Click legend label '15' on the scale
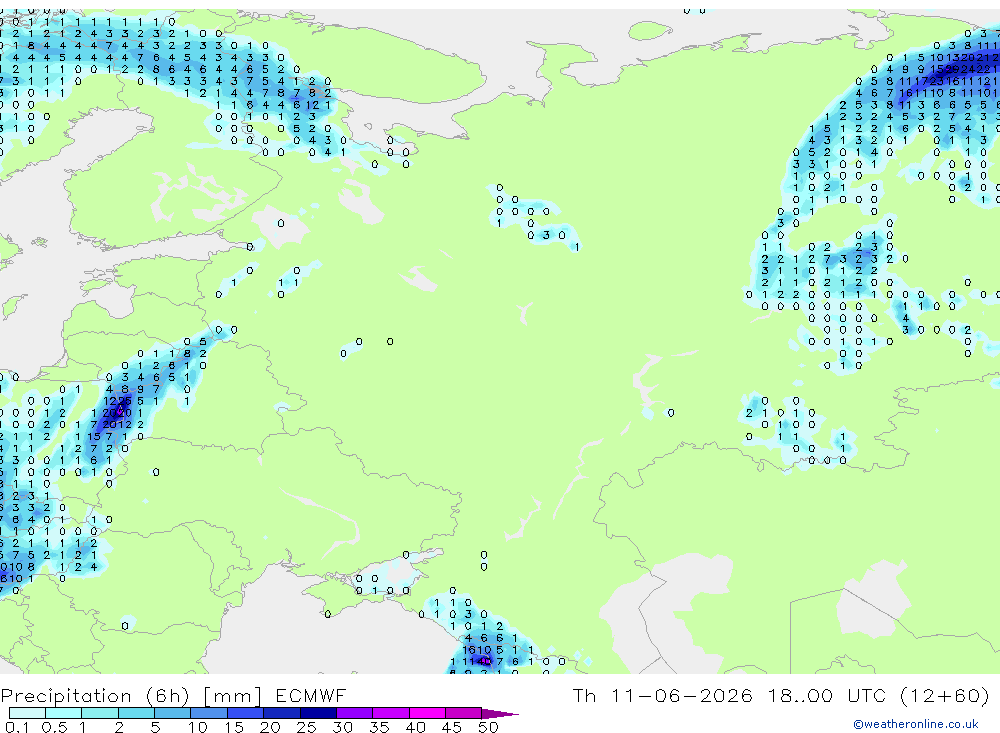 tap(234, 727)
